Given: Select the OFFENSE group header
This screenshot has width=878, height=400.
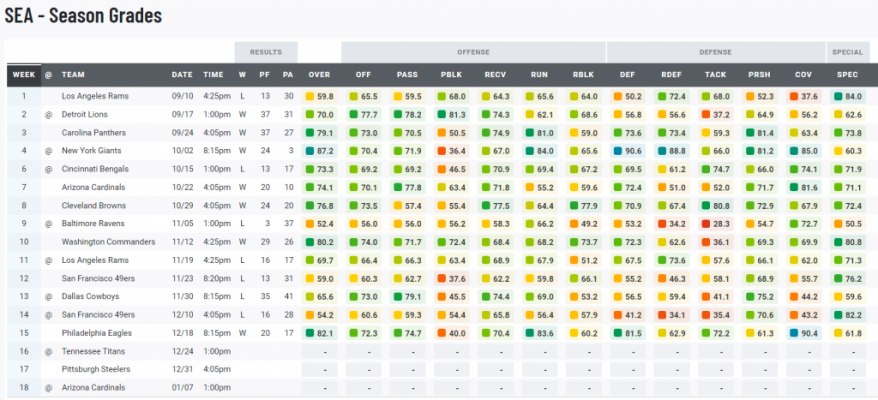Looking at the screenshot, I should pos(473,52).
